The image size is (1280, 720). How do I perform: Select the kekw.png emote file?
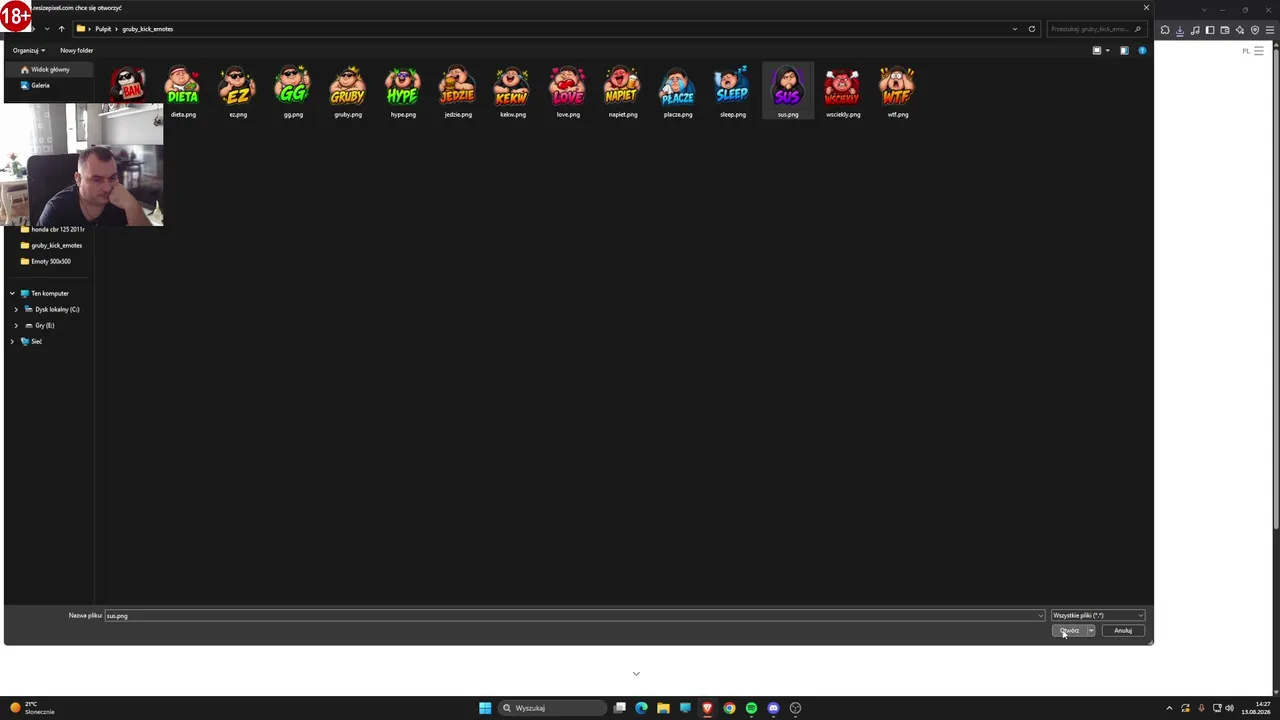click(513, 92)
